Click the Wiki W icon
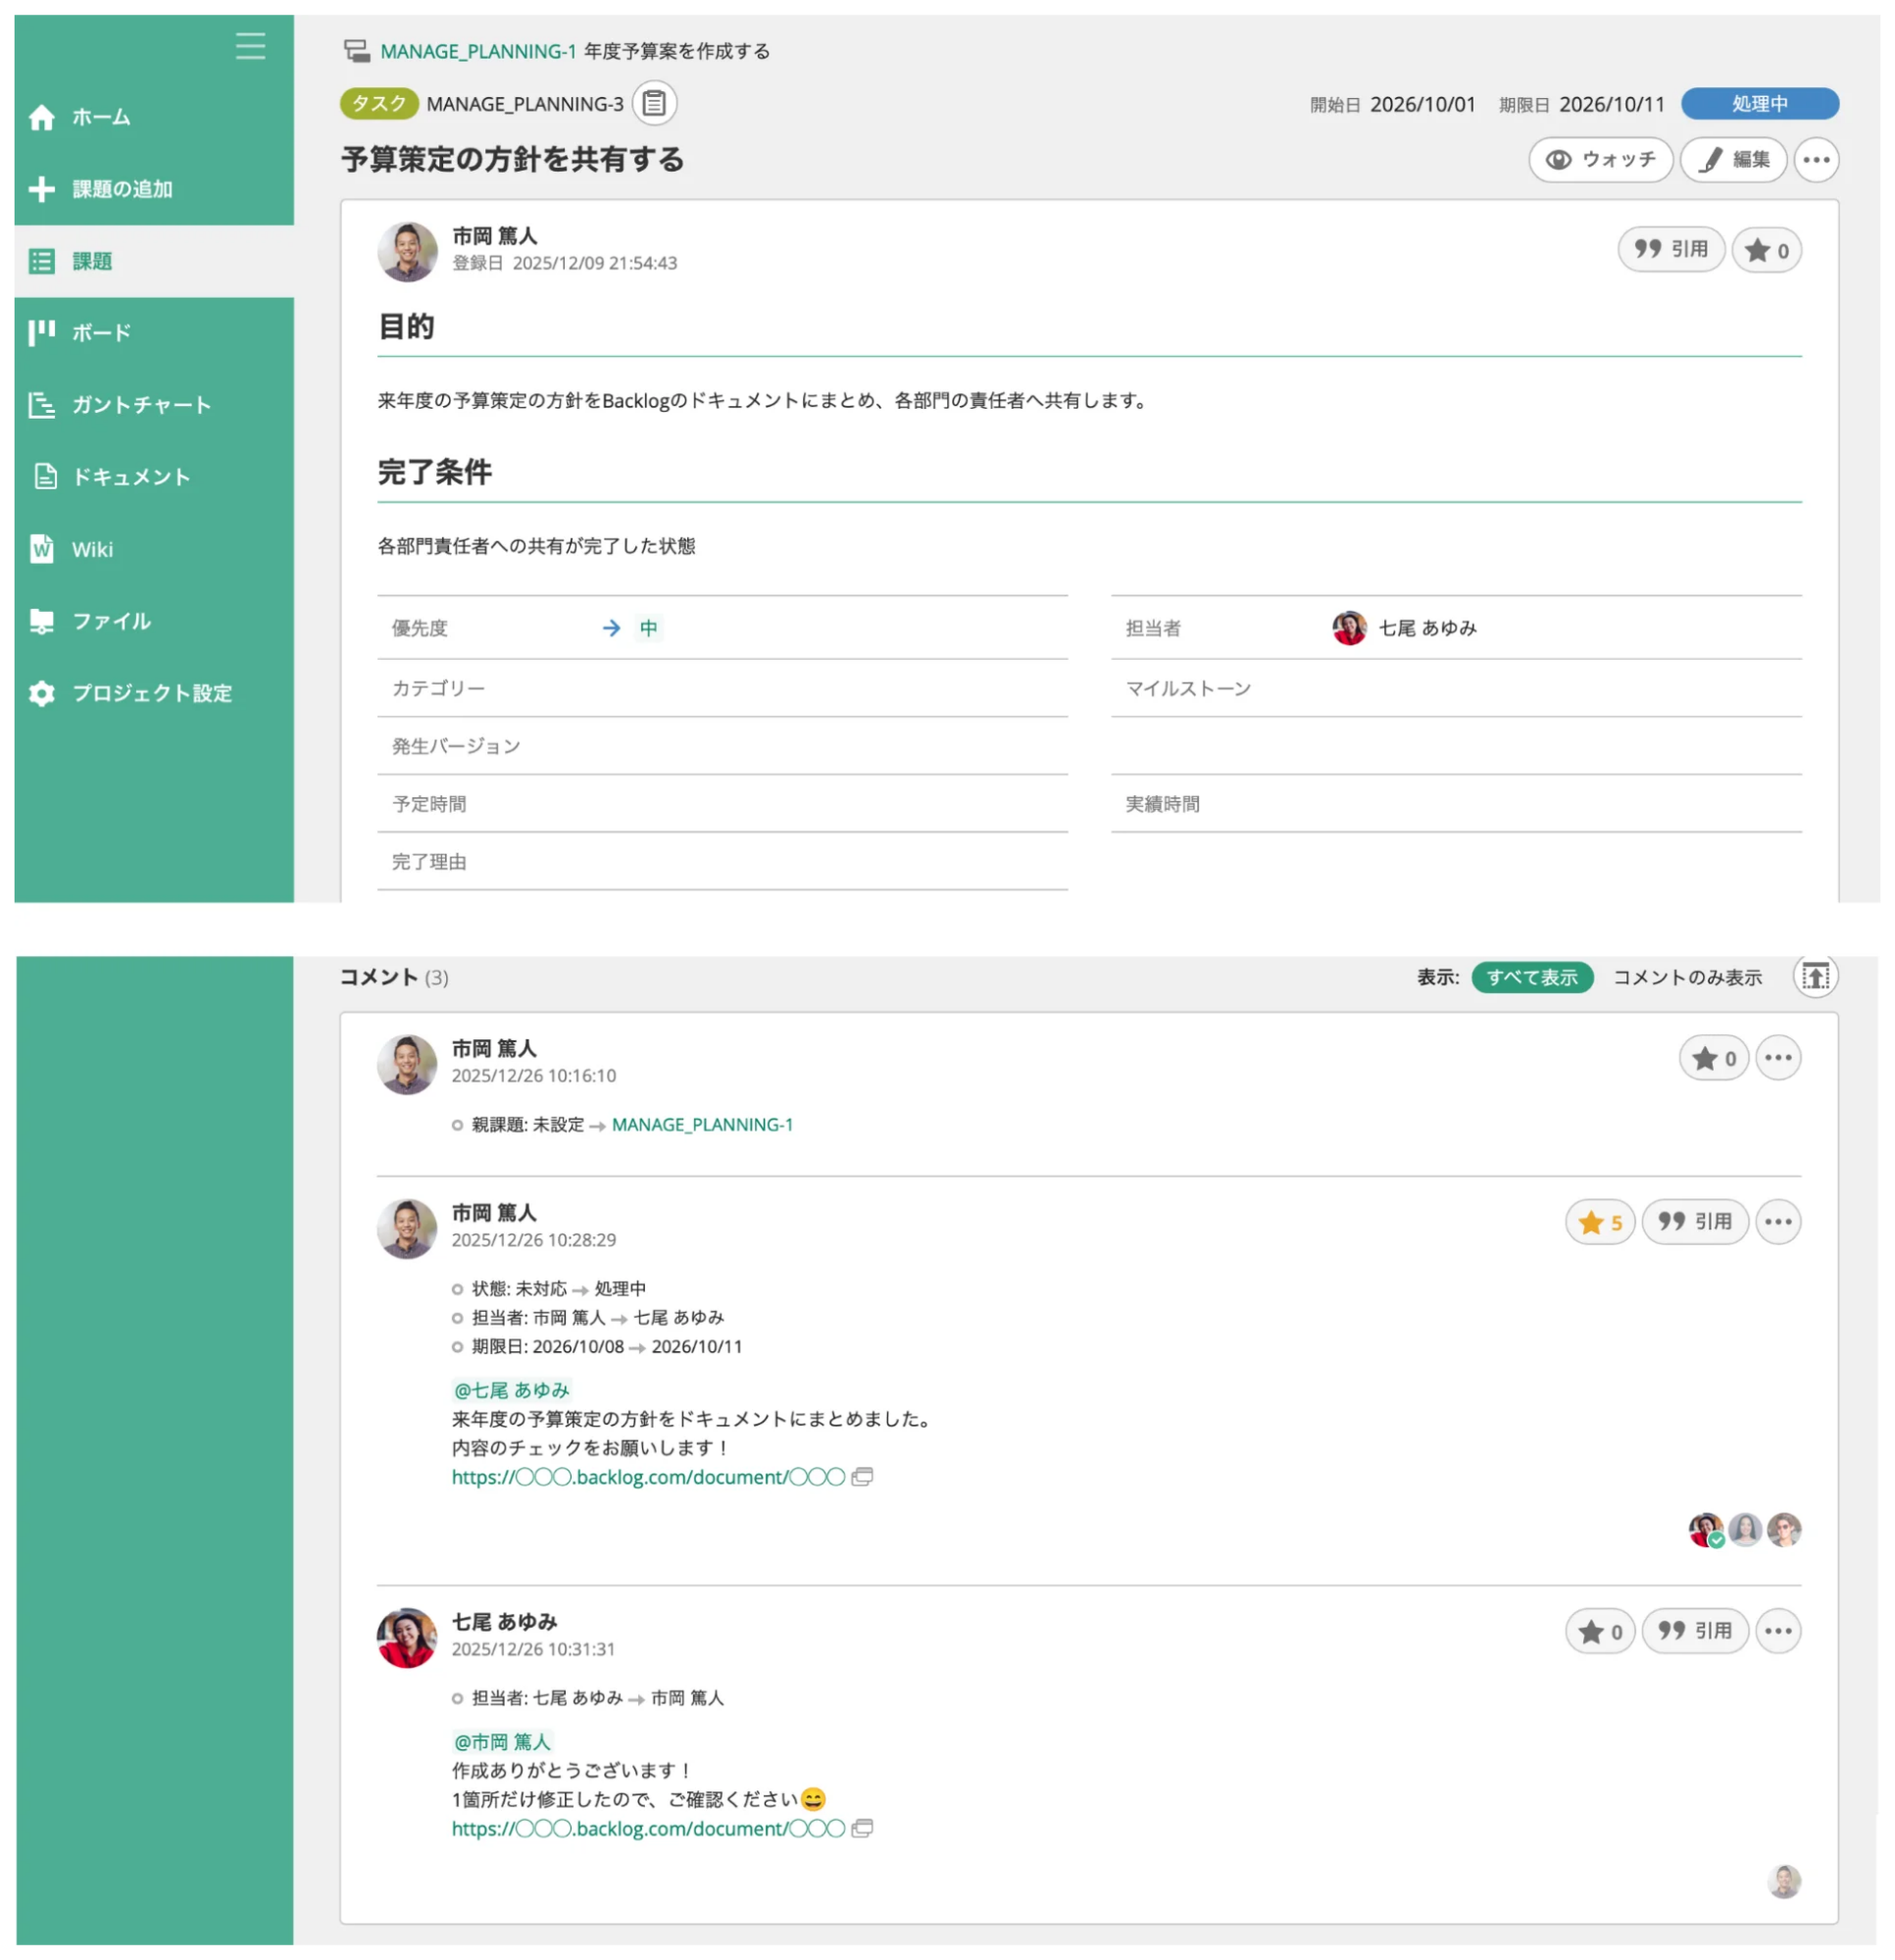Screen dimensions: 1895x1960 pos(42,549)
